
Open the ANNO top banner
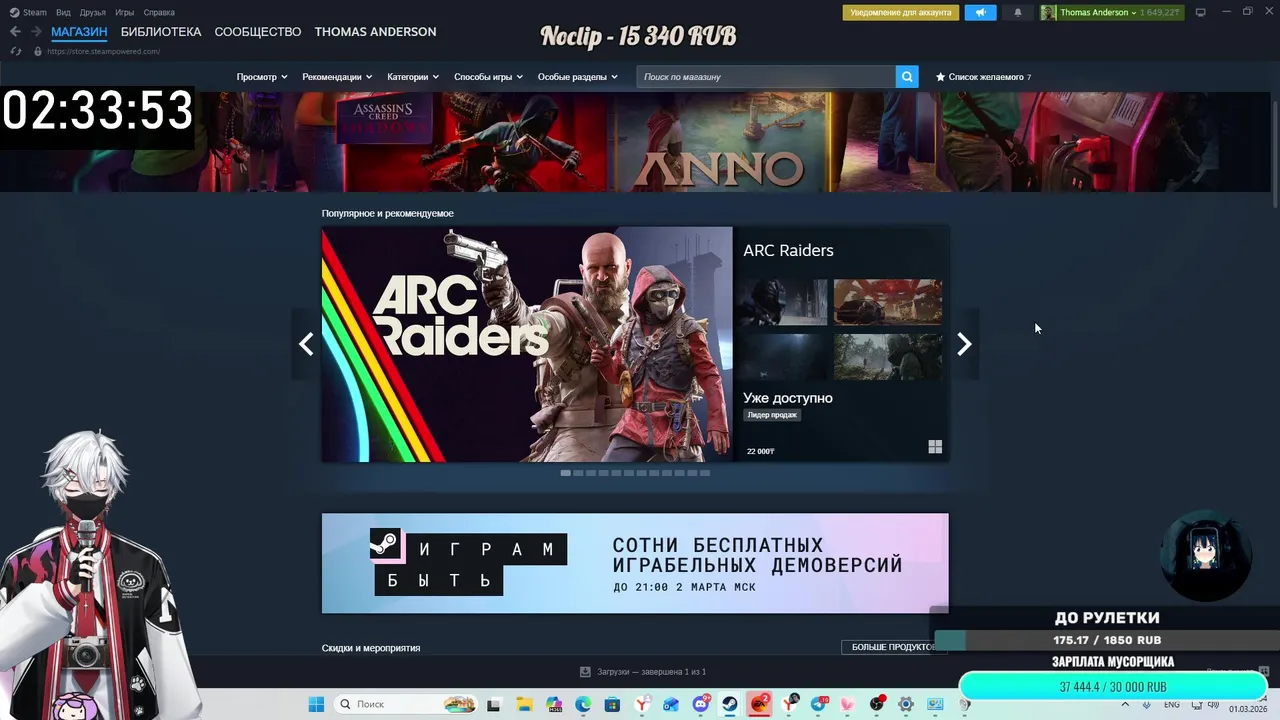[x=718, y=142]
